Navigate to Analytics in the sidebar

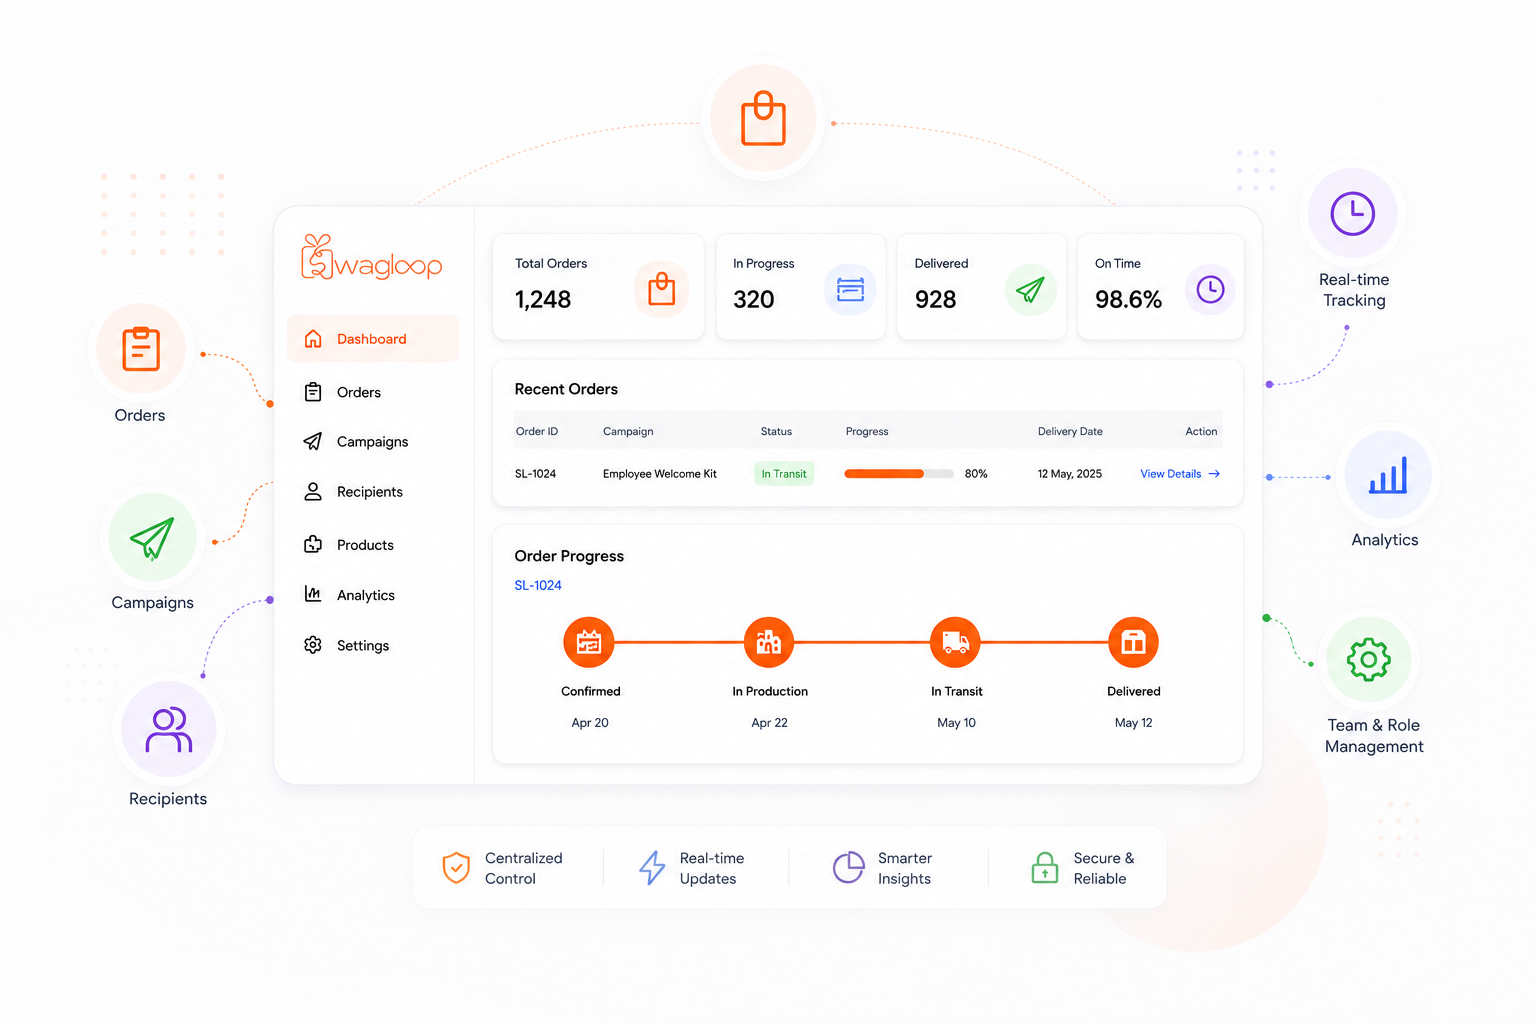tap(372, 595)
